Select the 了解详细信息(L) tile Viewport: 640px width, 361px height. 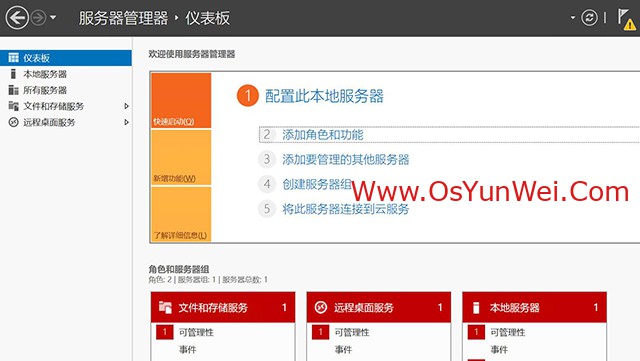click(x=181, y=214)
